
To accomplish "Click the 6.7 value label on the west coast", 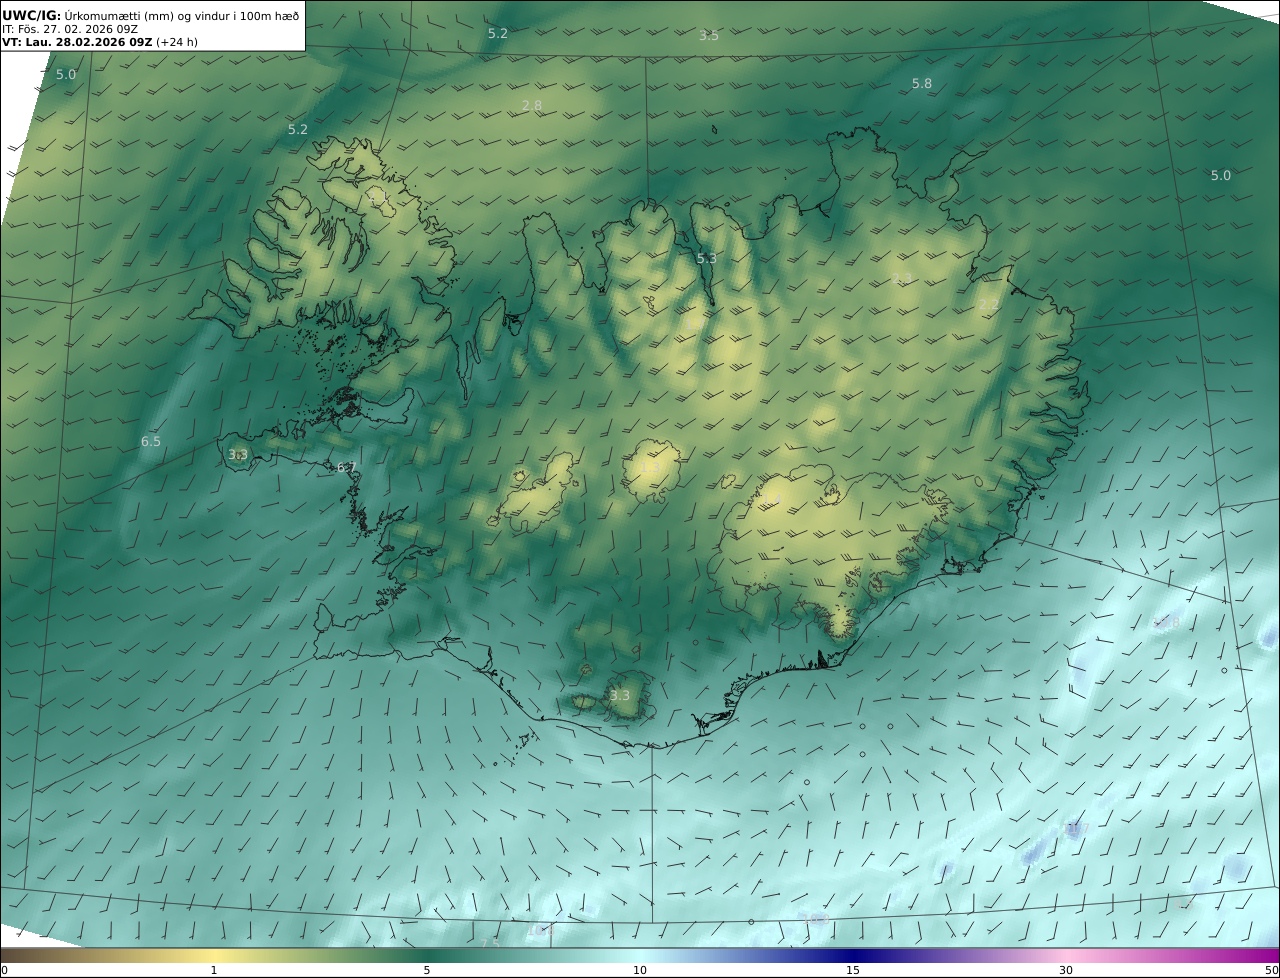I will tap(346, 467).
